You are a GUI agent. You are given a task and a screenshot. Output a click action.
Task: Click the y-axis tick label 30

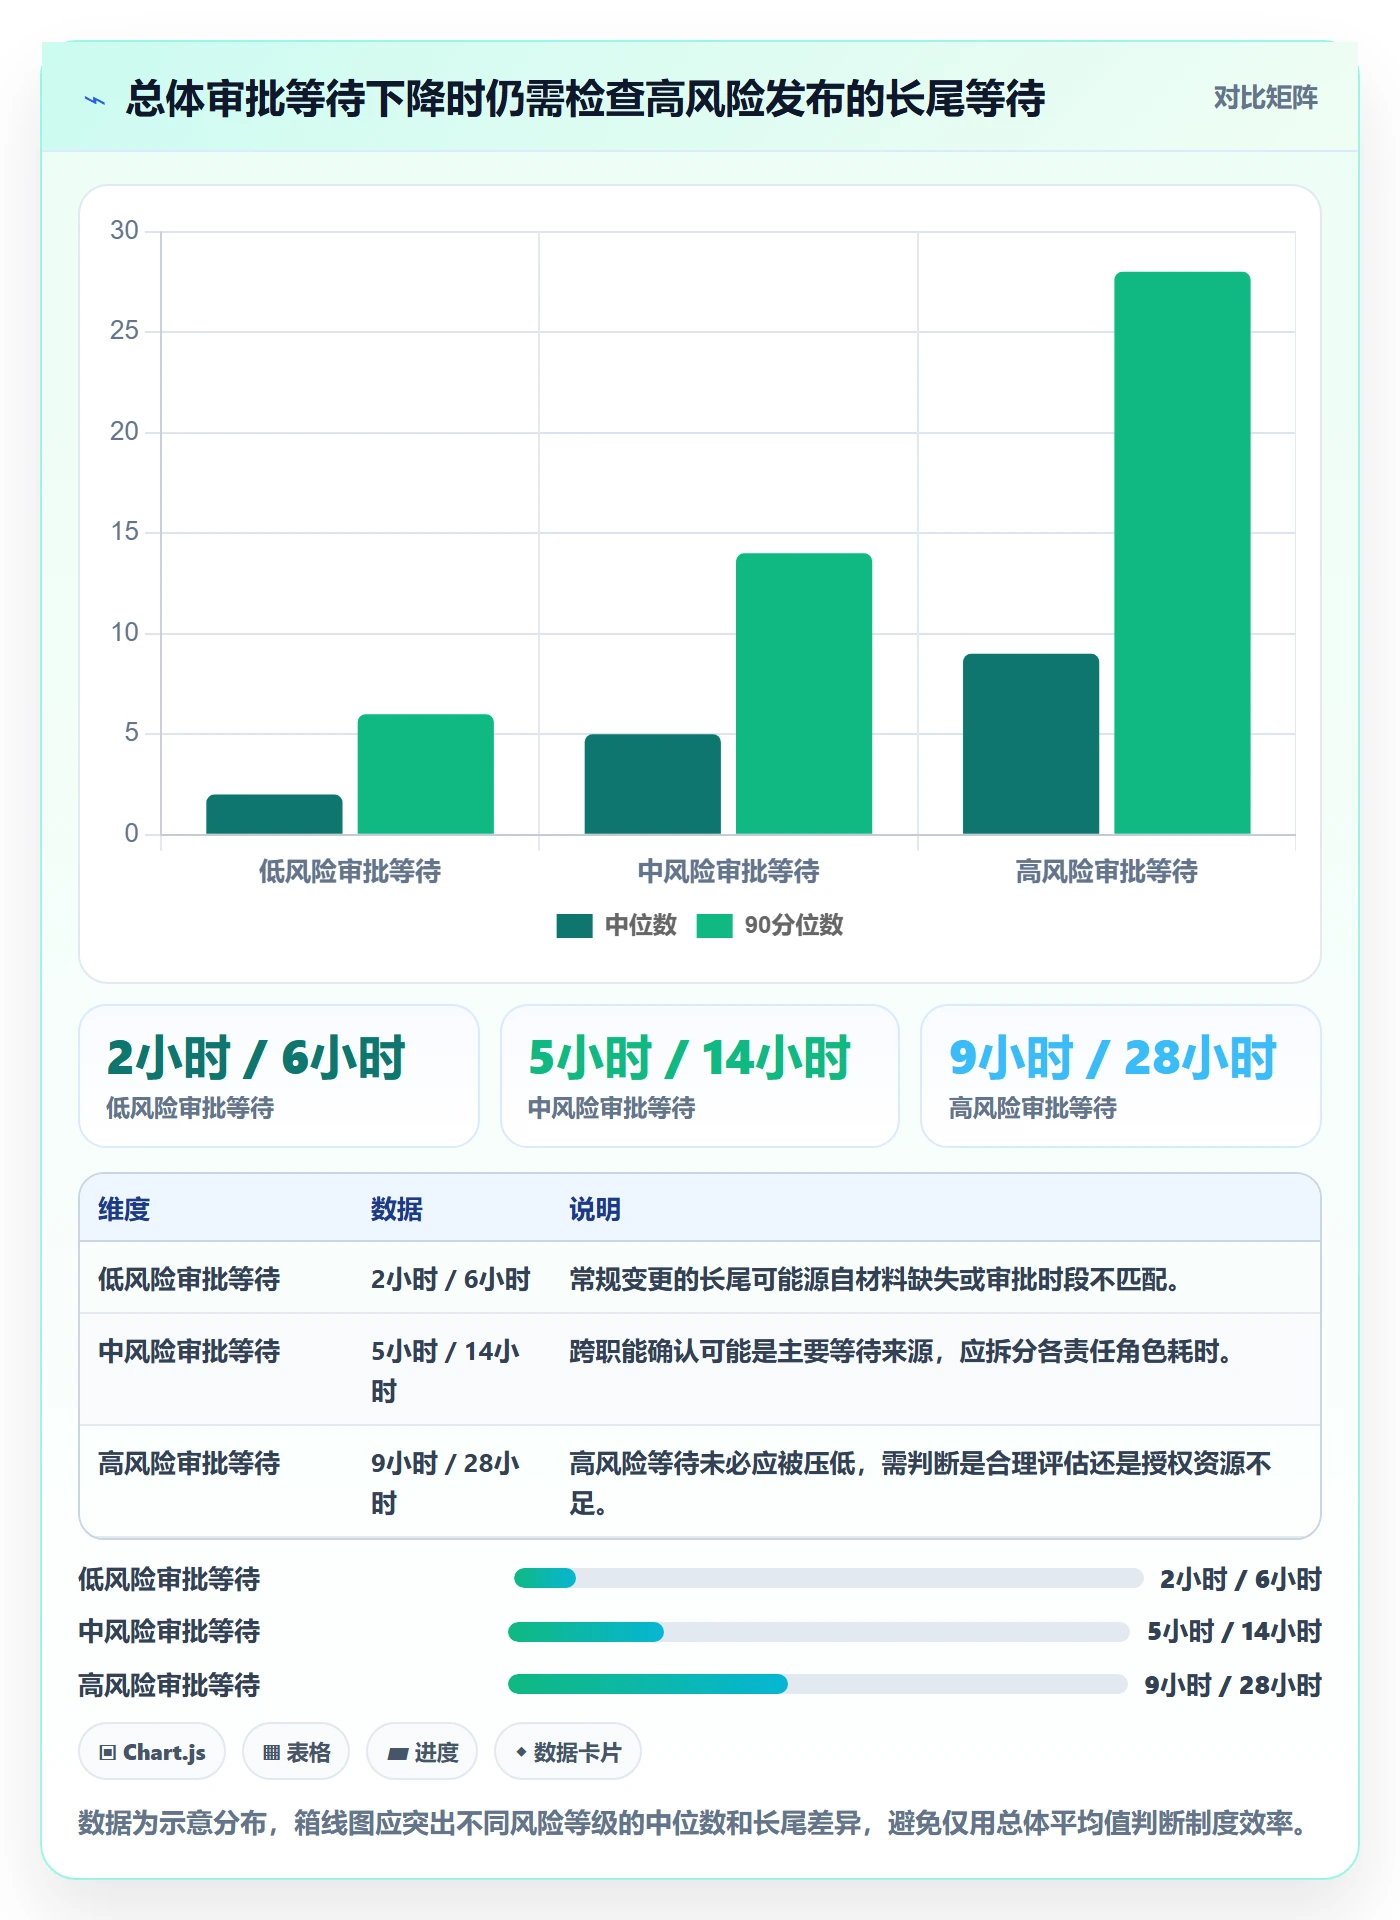[x=124, y=231]
